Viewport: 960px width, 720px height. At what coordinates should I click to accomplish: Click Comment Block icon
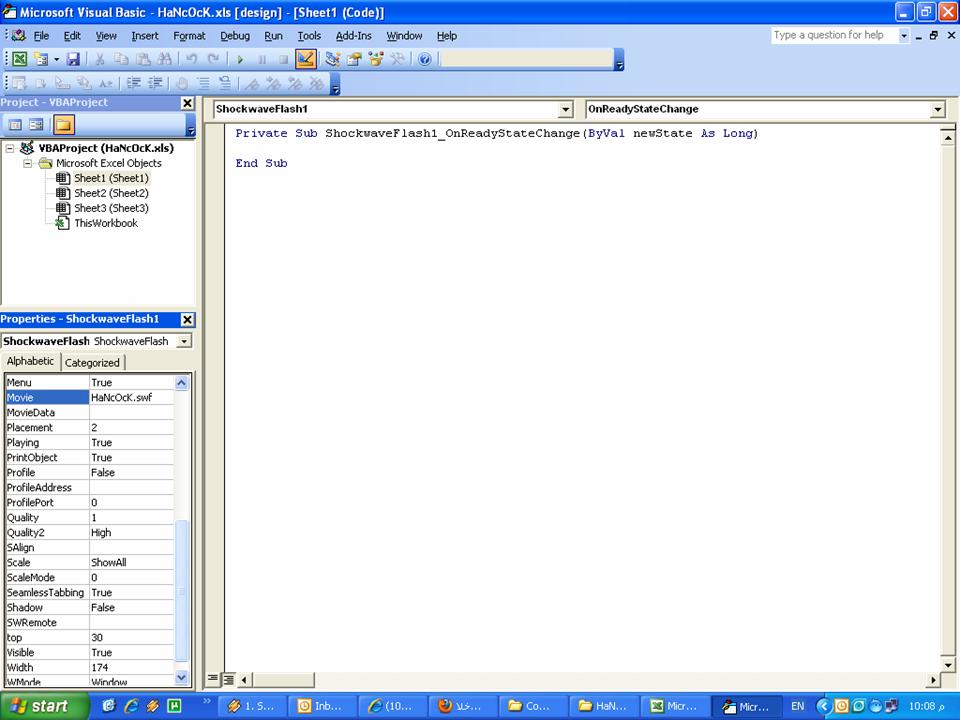tap(203, 83)
